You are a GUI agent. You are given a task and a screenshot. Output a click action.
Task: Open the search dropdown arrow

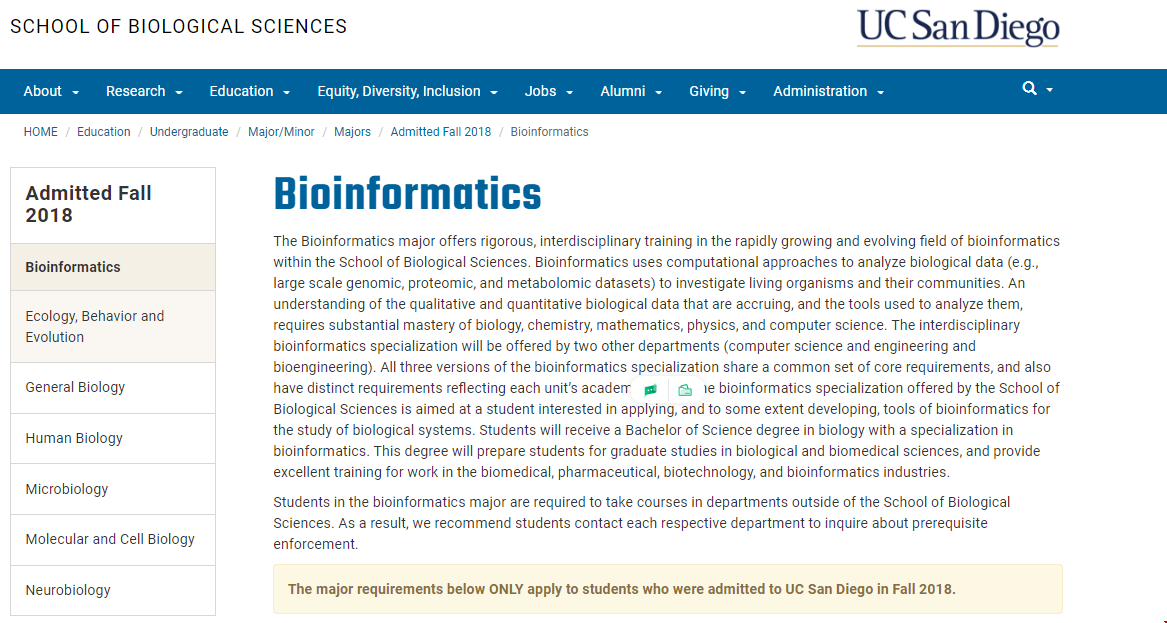(x=1047, y=88)
